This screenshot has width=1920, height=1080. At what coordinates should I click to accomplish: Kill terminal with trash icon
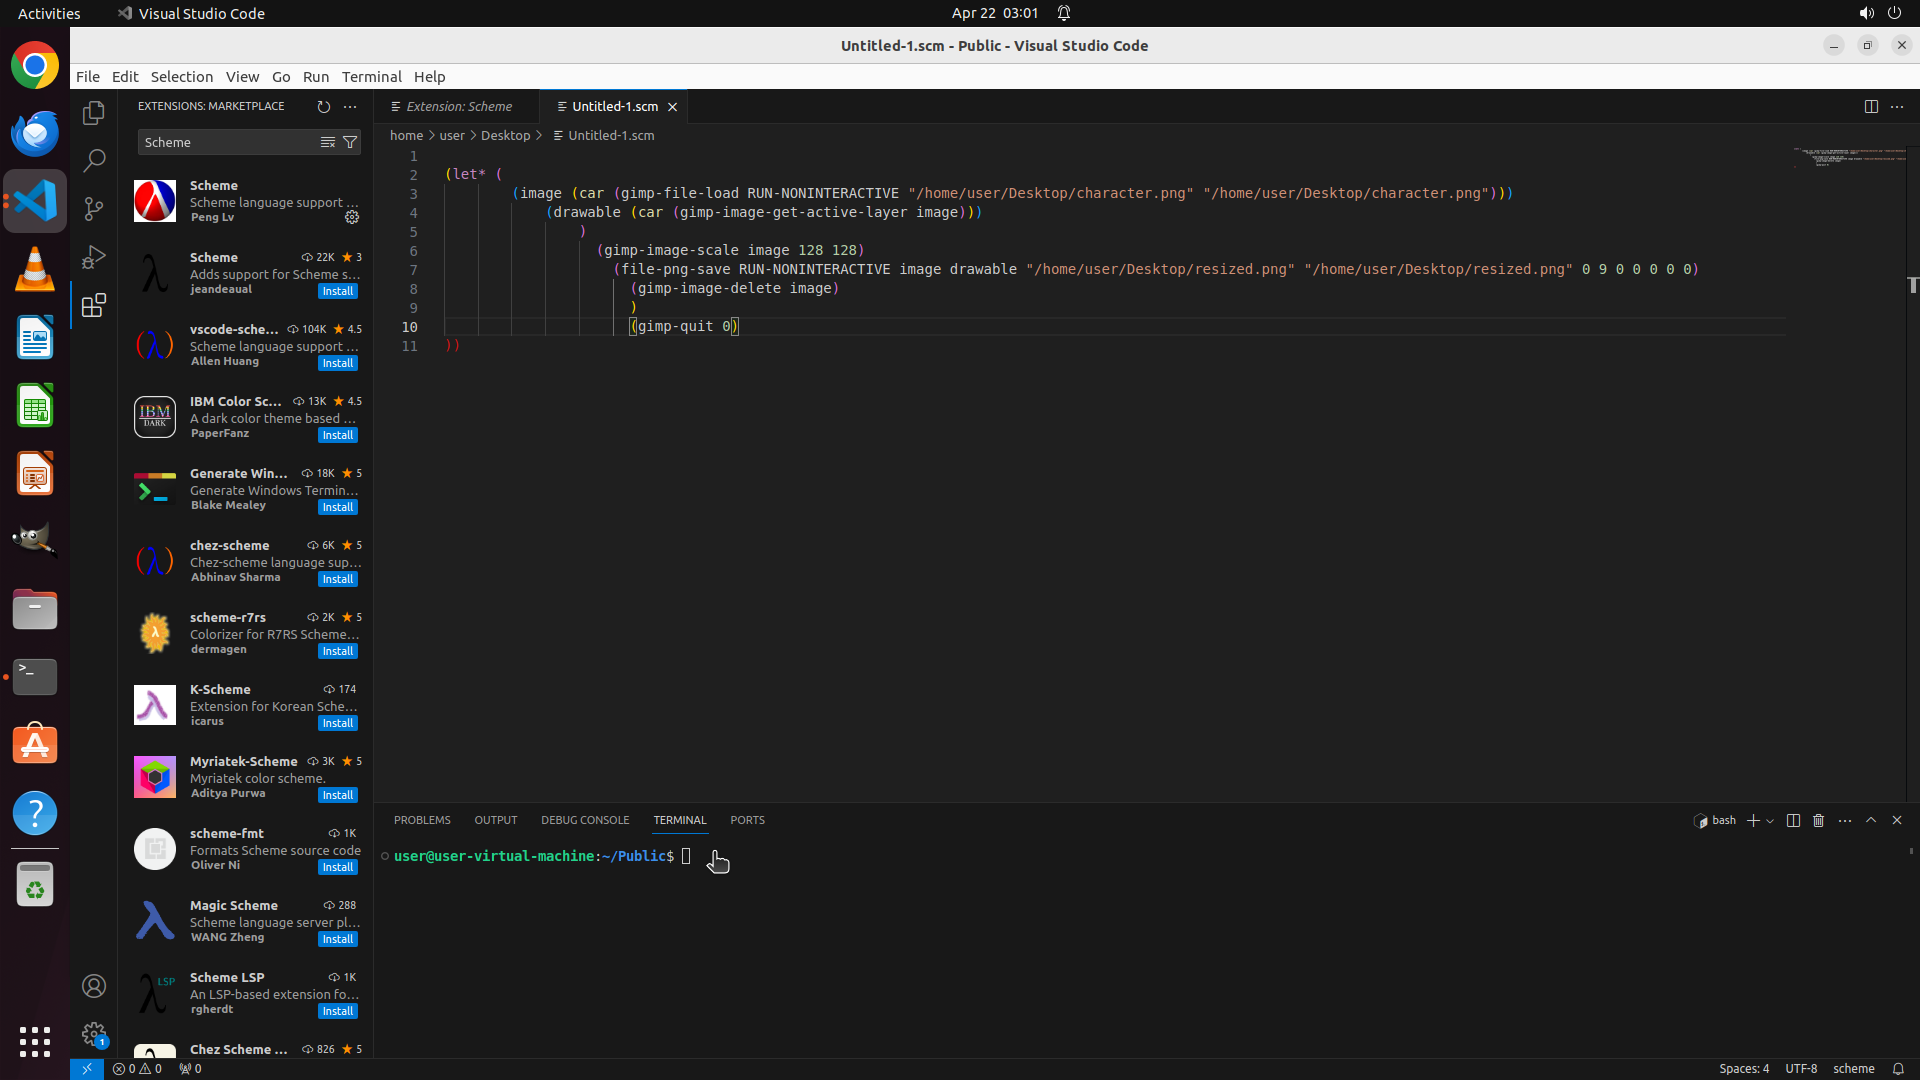[x=1818, y=820]
